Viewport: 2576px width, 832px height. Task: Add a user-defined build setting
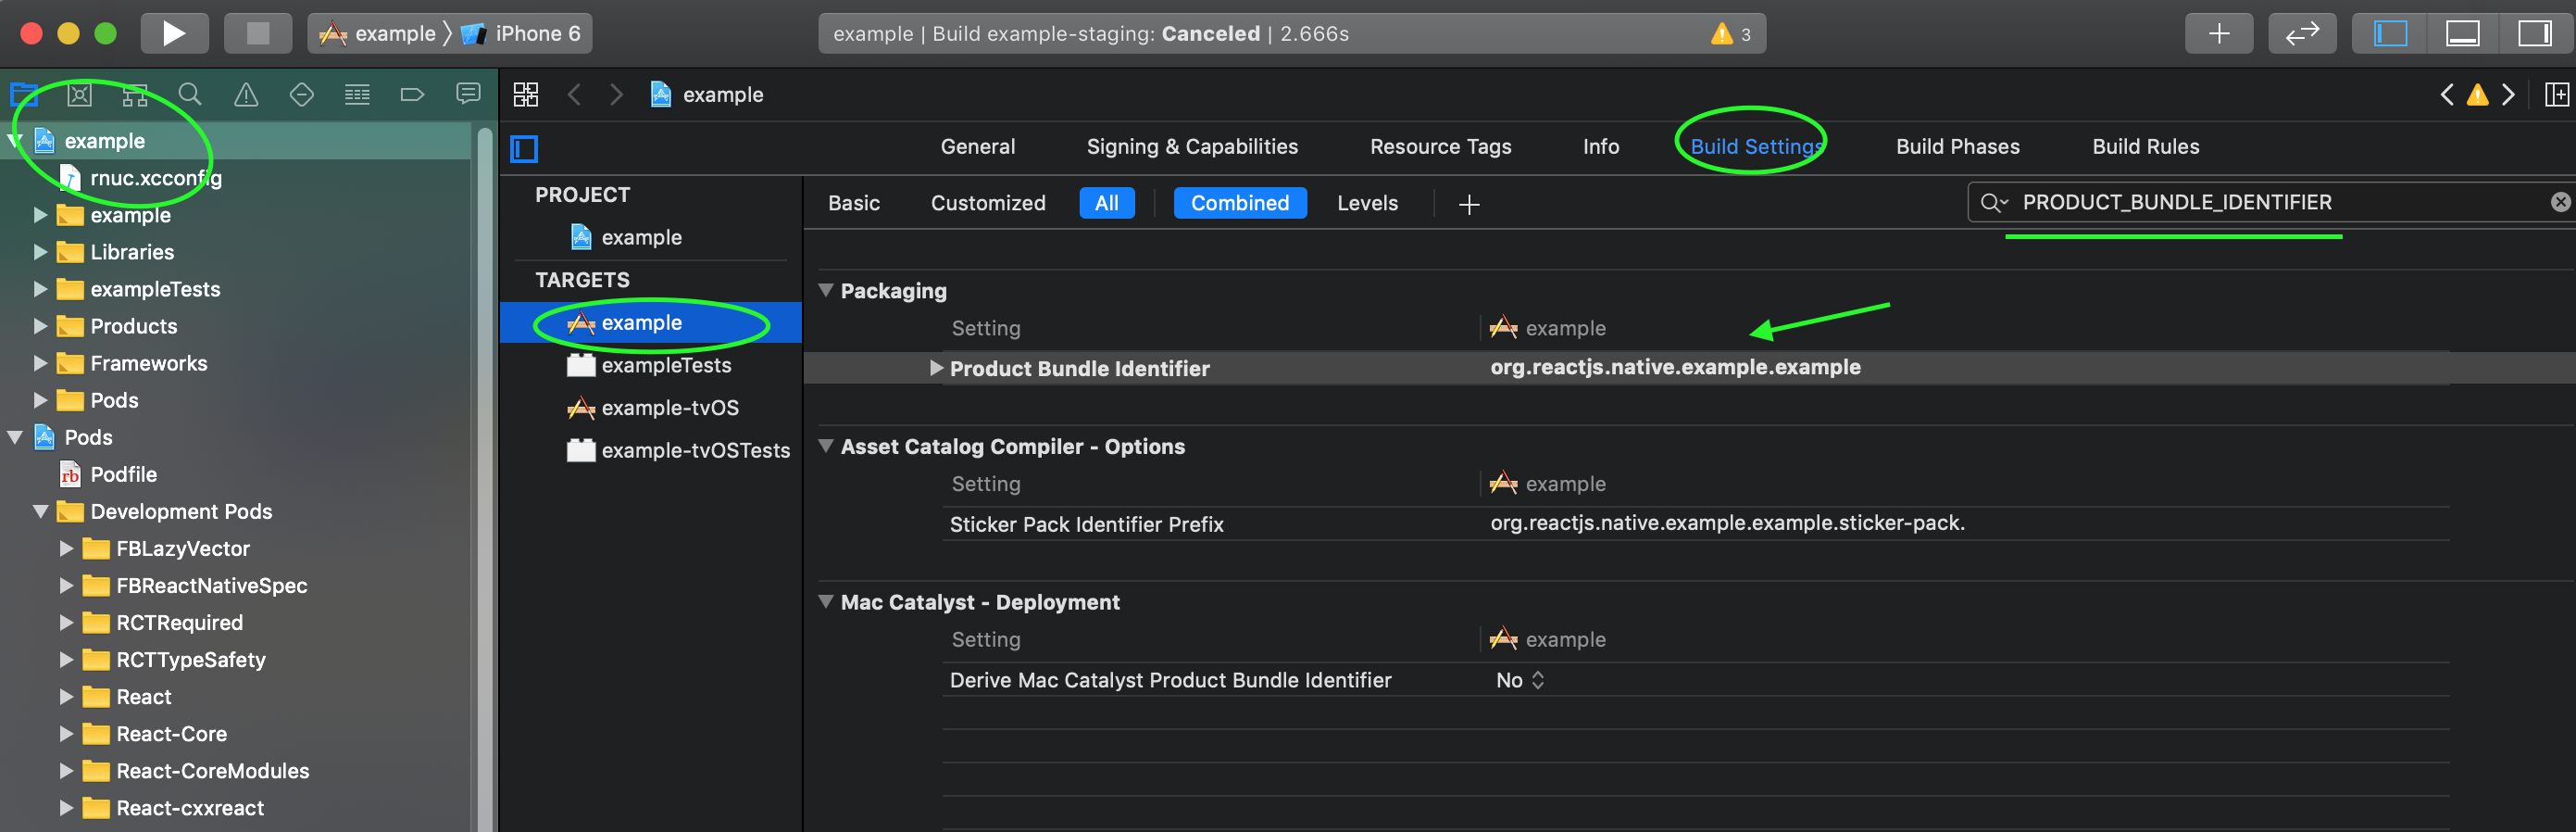pyautogui.click(x=1468, y=204)
